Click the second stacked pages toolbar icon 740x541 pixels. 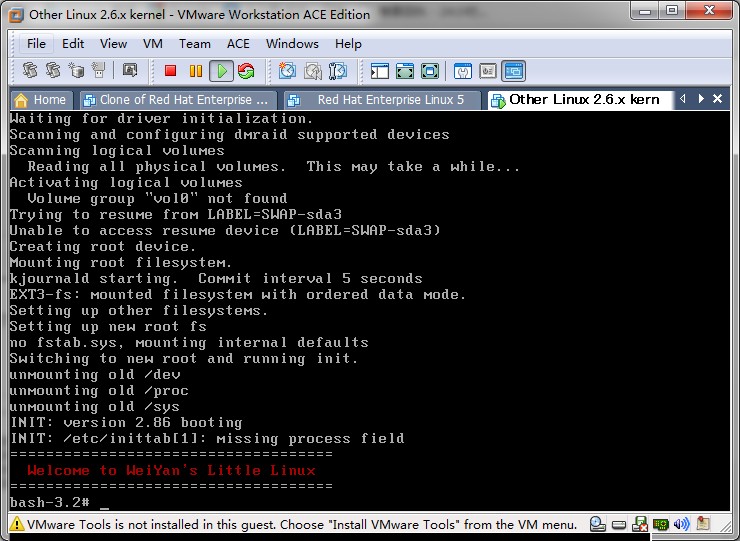tap(52, 70)
